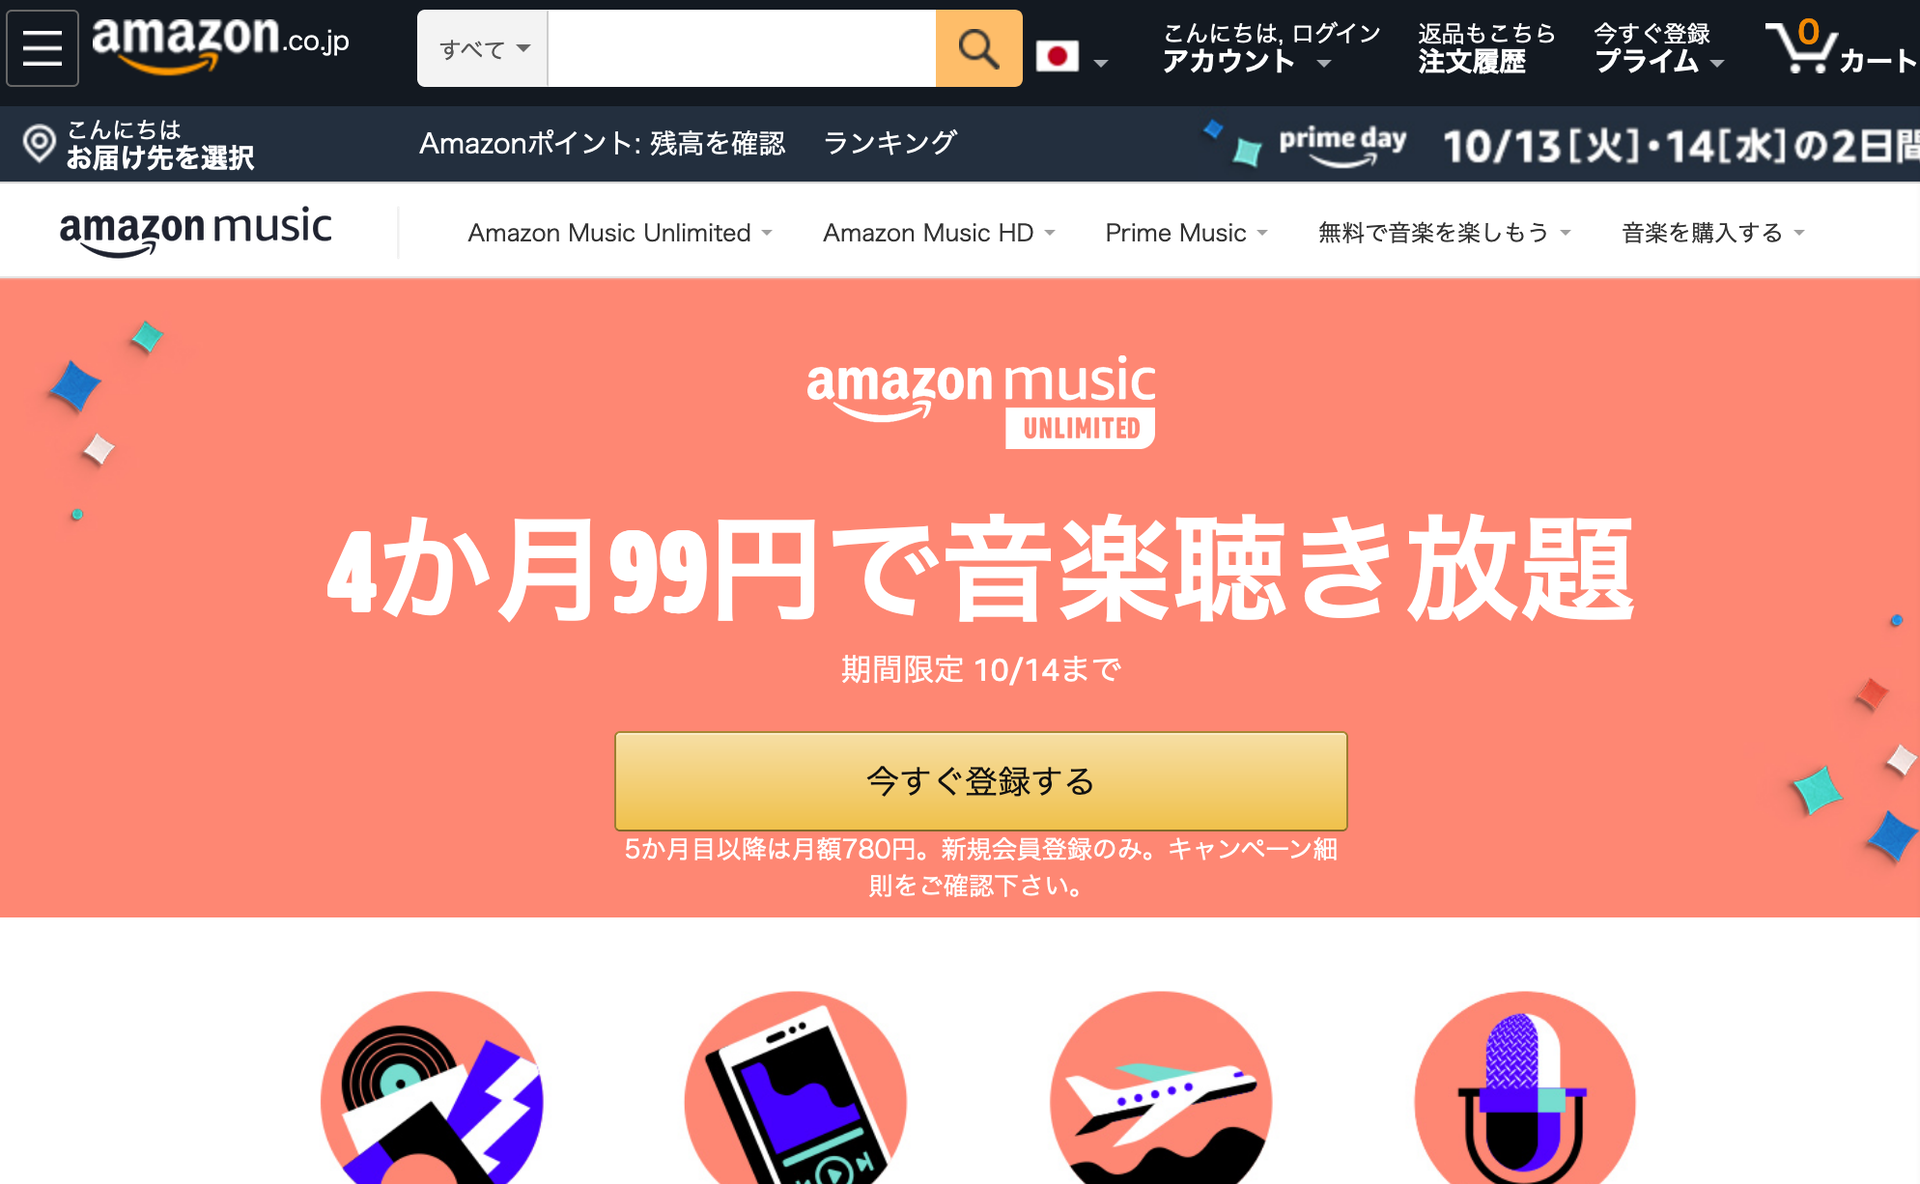
Task: Open the hamburger navigation menu
Action: (42, 47)
